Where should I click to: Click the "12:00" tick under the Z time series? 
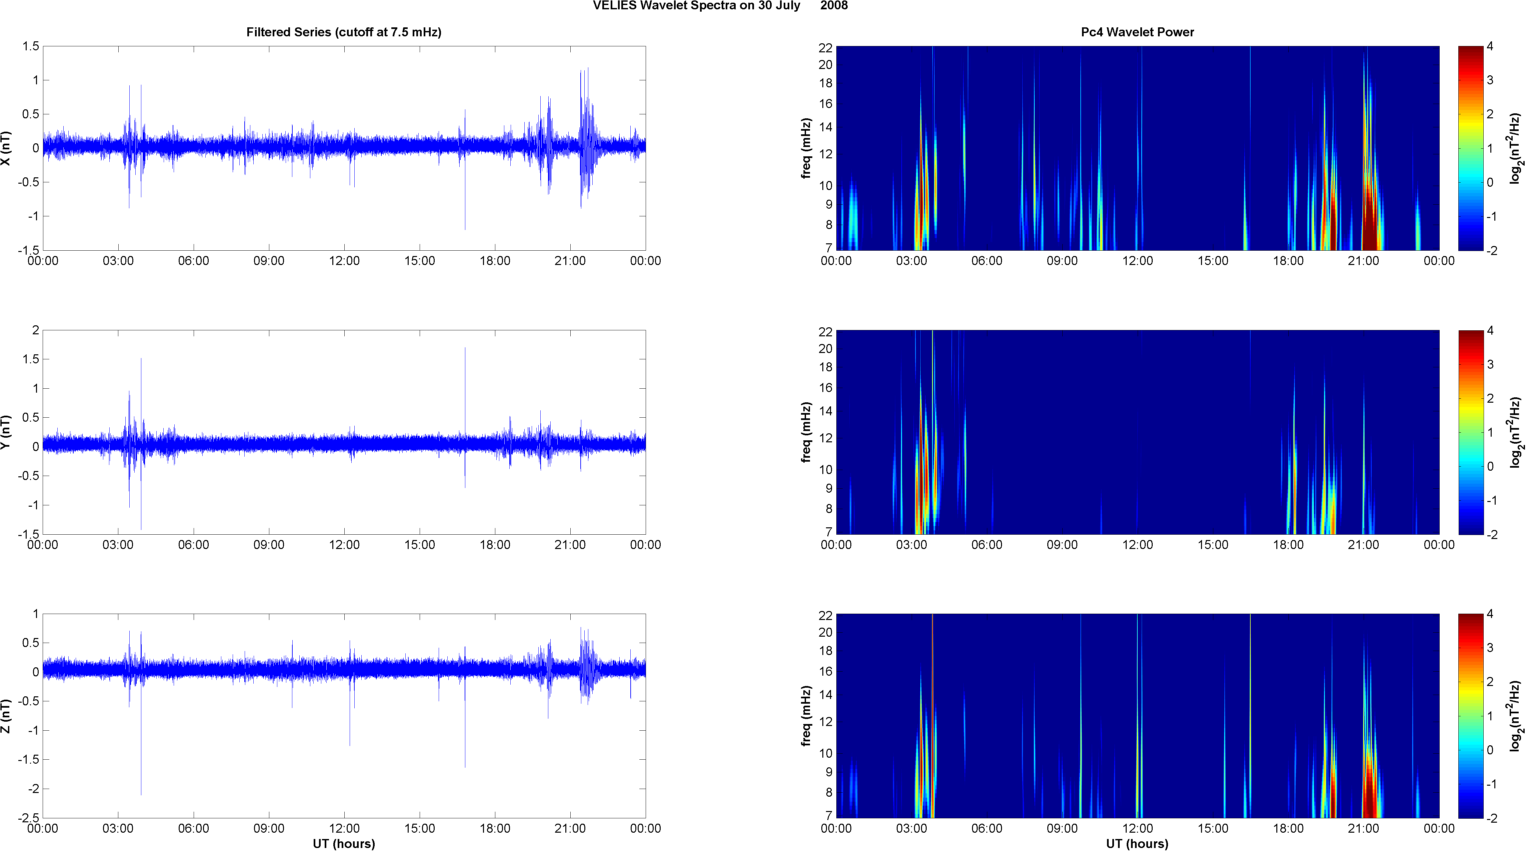344,828
